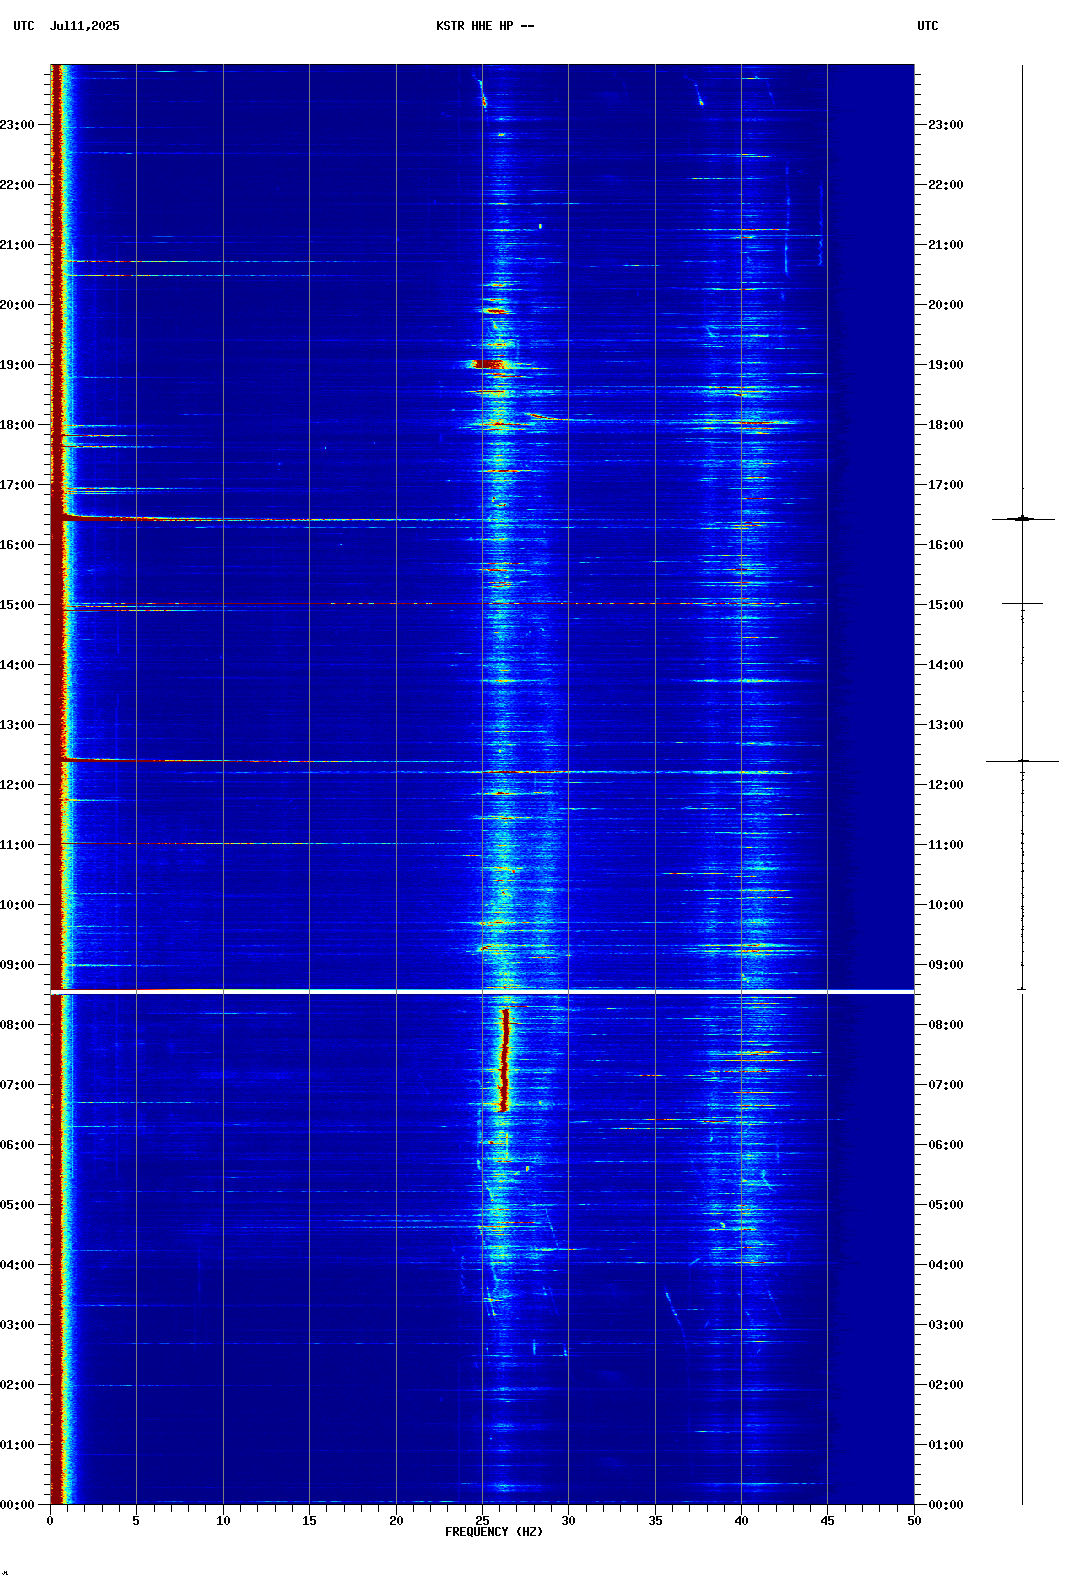Click the 04:00 label on the right time axis
The width and height of the screenshot is (1066, 1584).
click(946, 1265)
